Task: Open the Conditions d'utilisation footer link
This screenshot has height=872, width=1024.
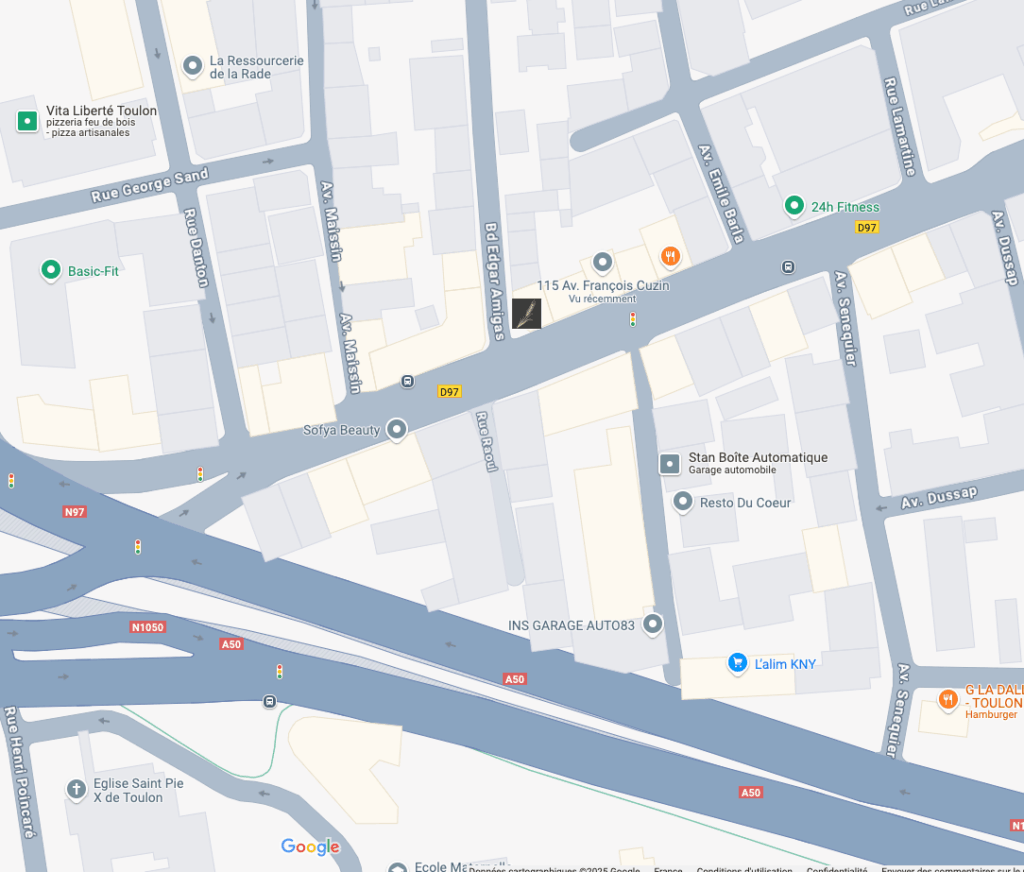Action: point(744,869)
